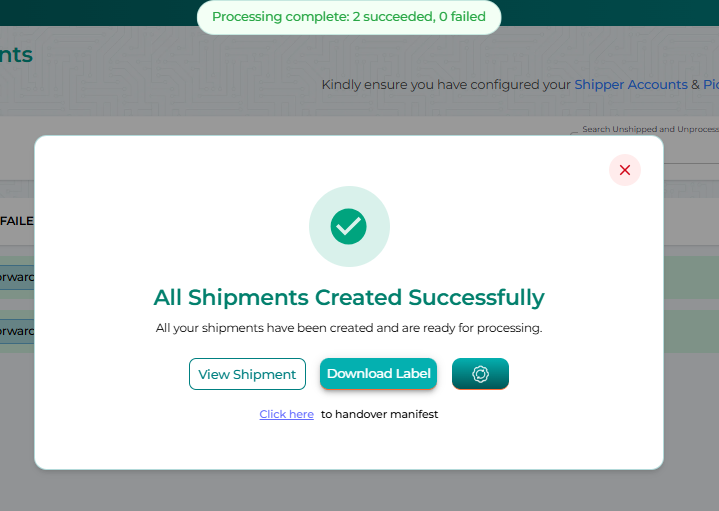The image size is (719, 511).
Task: Click the 'ready for processing' subtitle text
Action: pos(349,328)
